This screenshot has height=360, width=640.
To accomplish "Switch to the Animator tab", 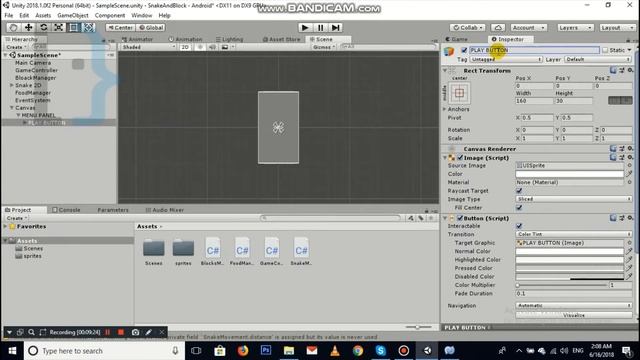I will tap(137, 39).
